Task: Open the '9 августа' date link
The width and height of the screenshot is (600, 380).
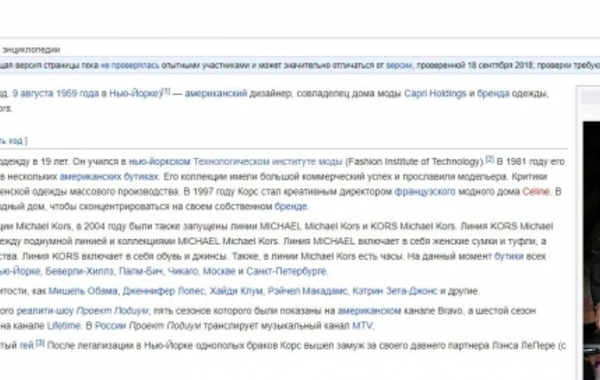Action: [x=33, y=93]
